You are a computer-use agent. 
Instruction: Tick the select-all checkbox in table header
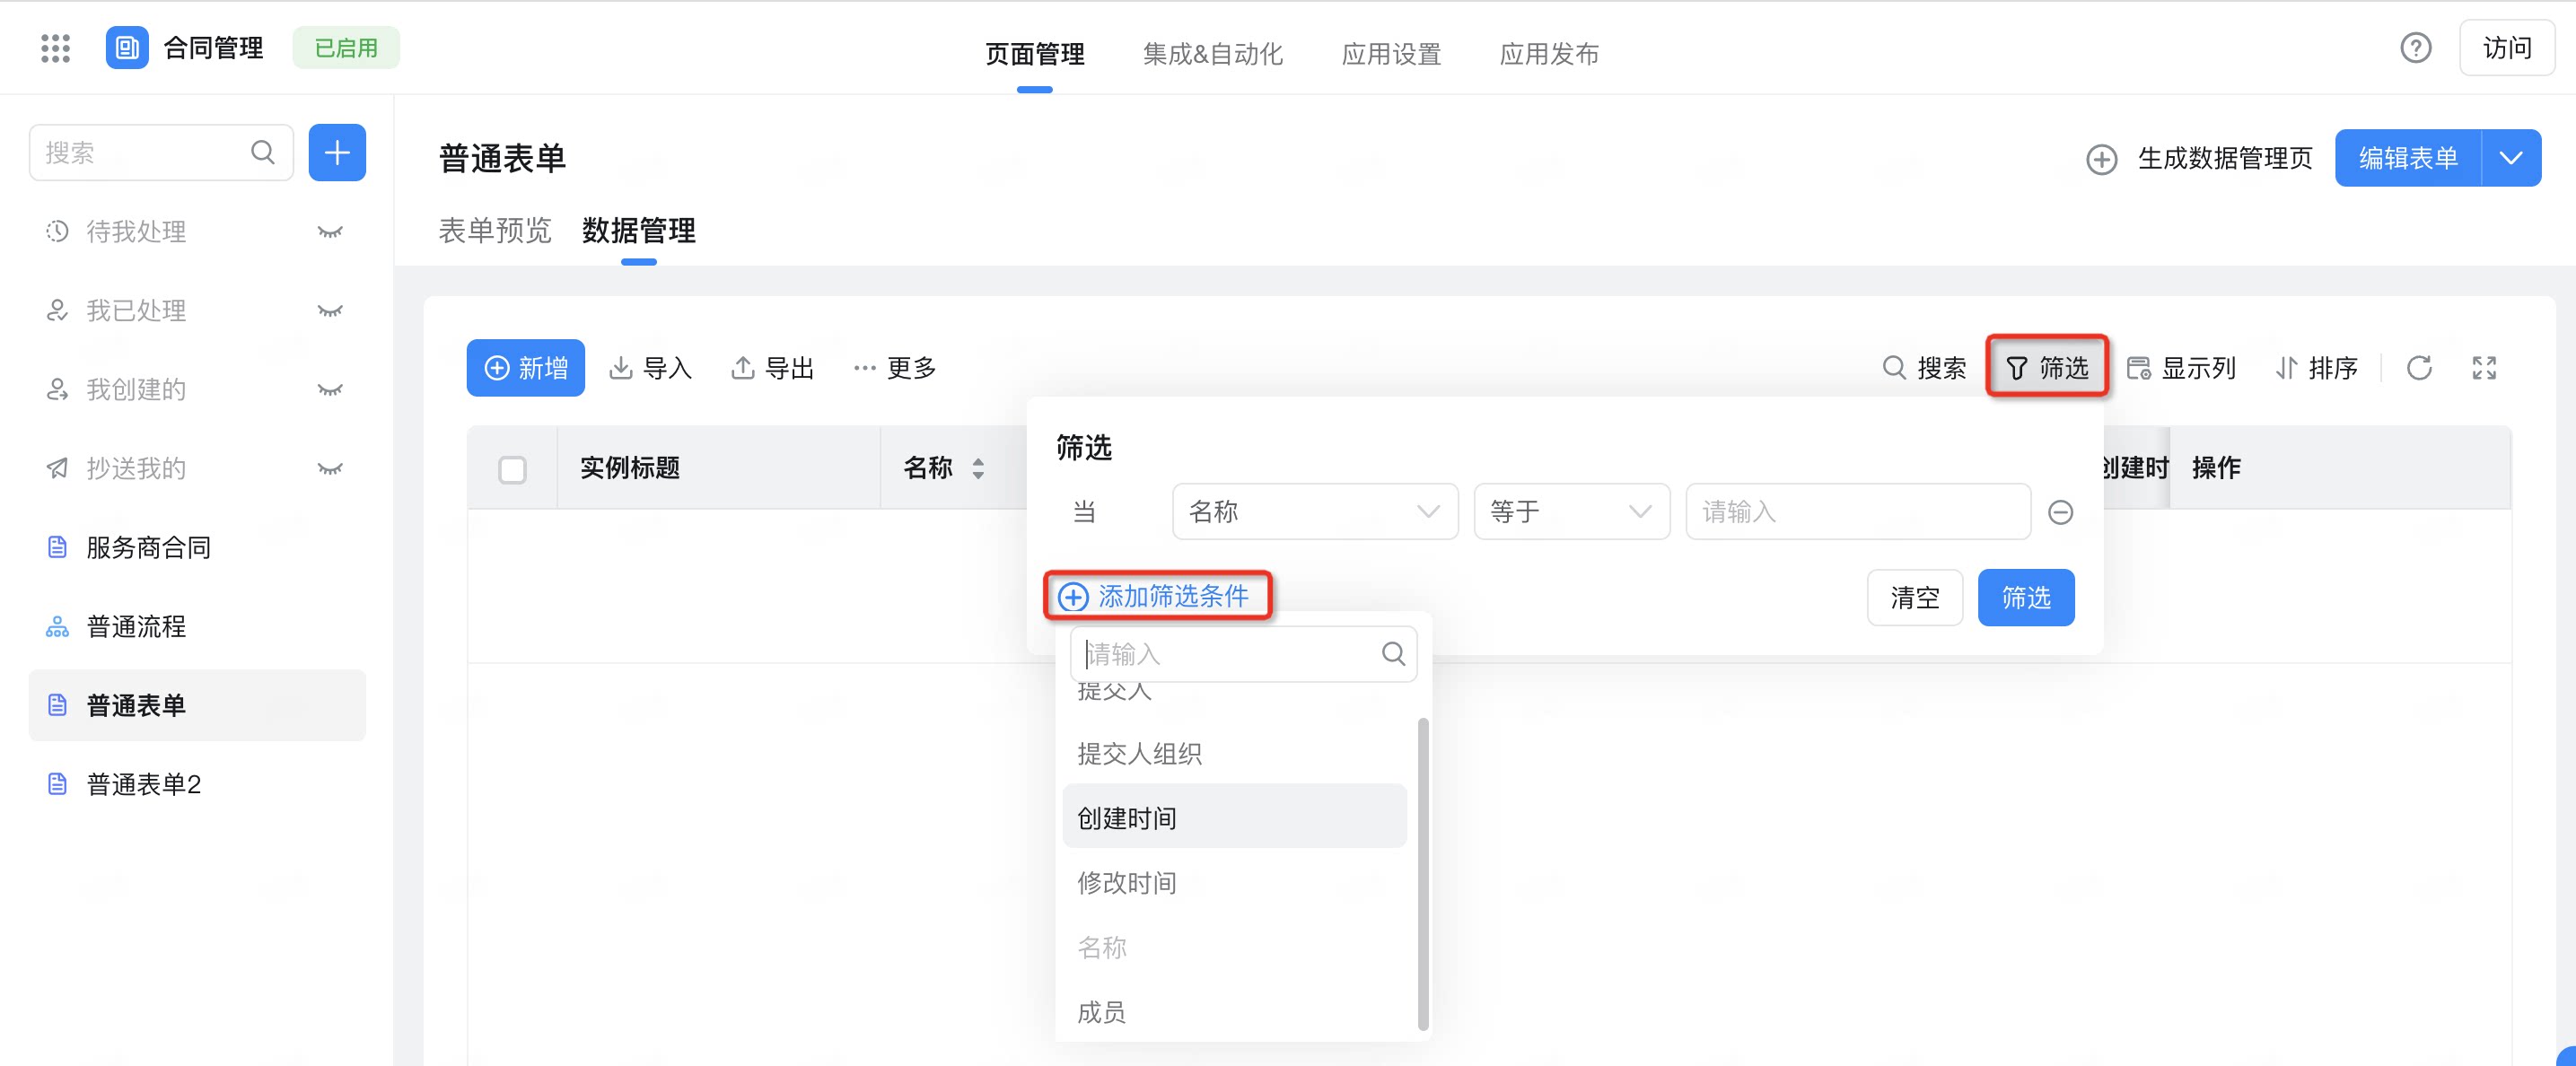(x=512, y=469)
